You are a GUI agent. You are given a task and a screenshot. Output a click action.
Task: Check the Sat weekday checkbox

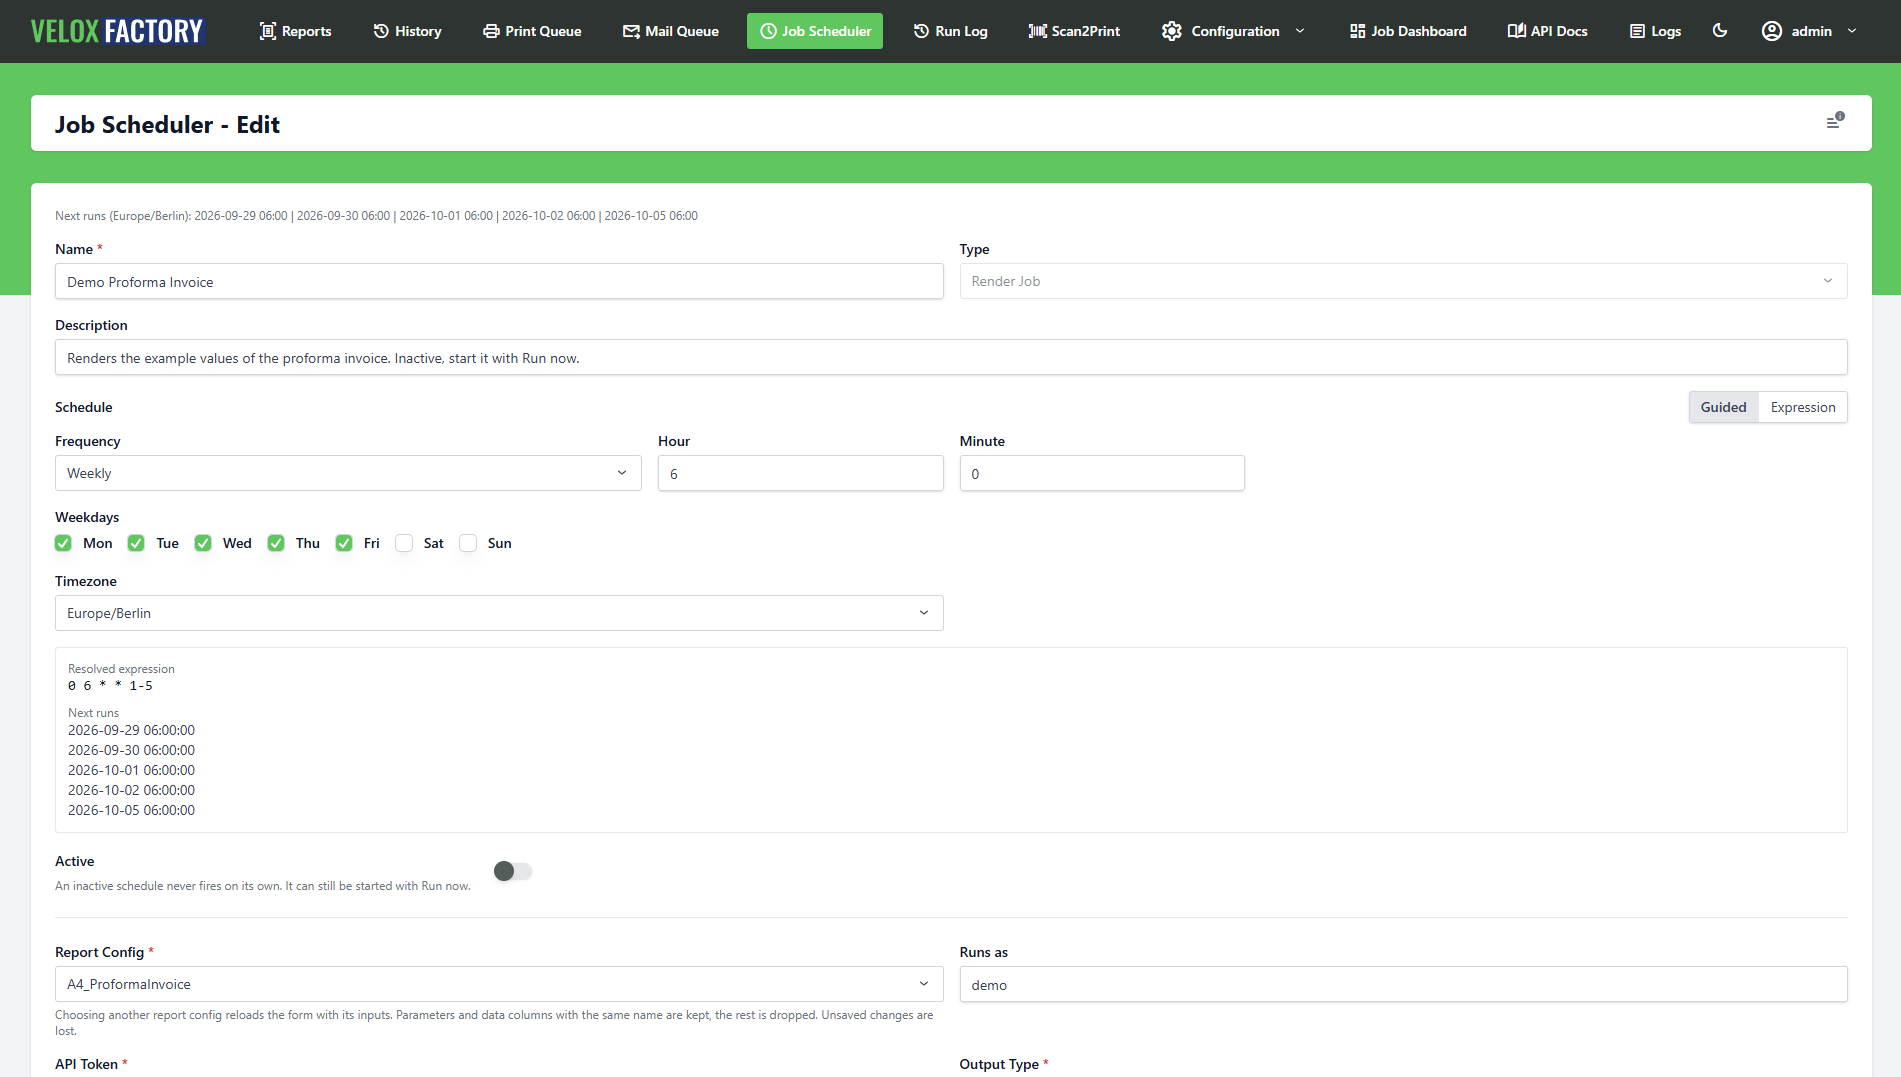[x=404, y=543]
